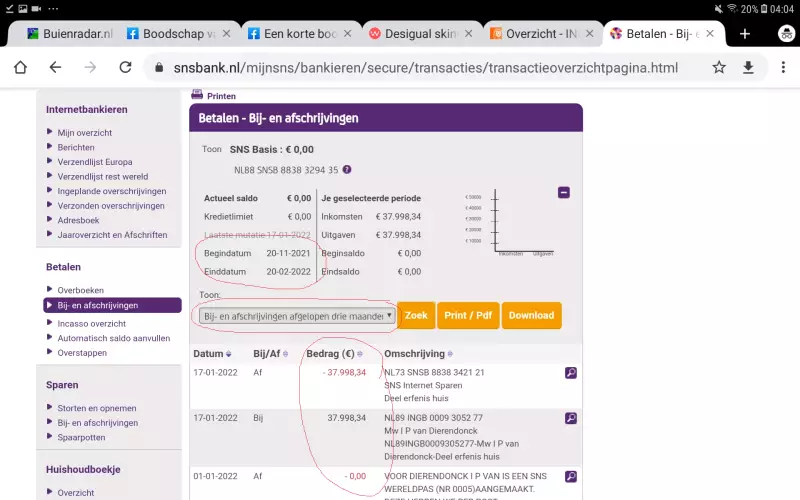This screenshot has height=500, width=800.
Task: Close the Desigual tab
Action: (468, 34)
